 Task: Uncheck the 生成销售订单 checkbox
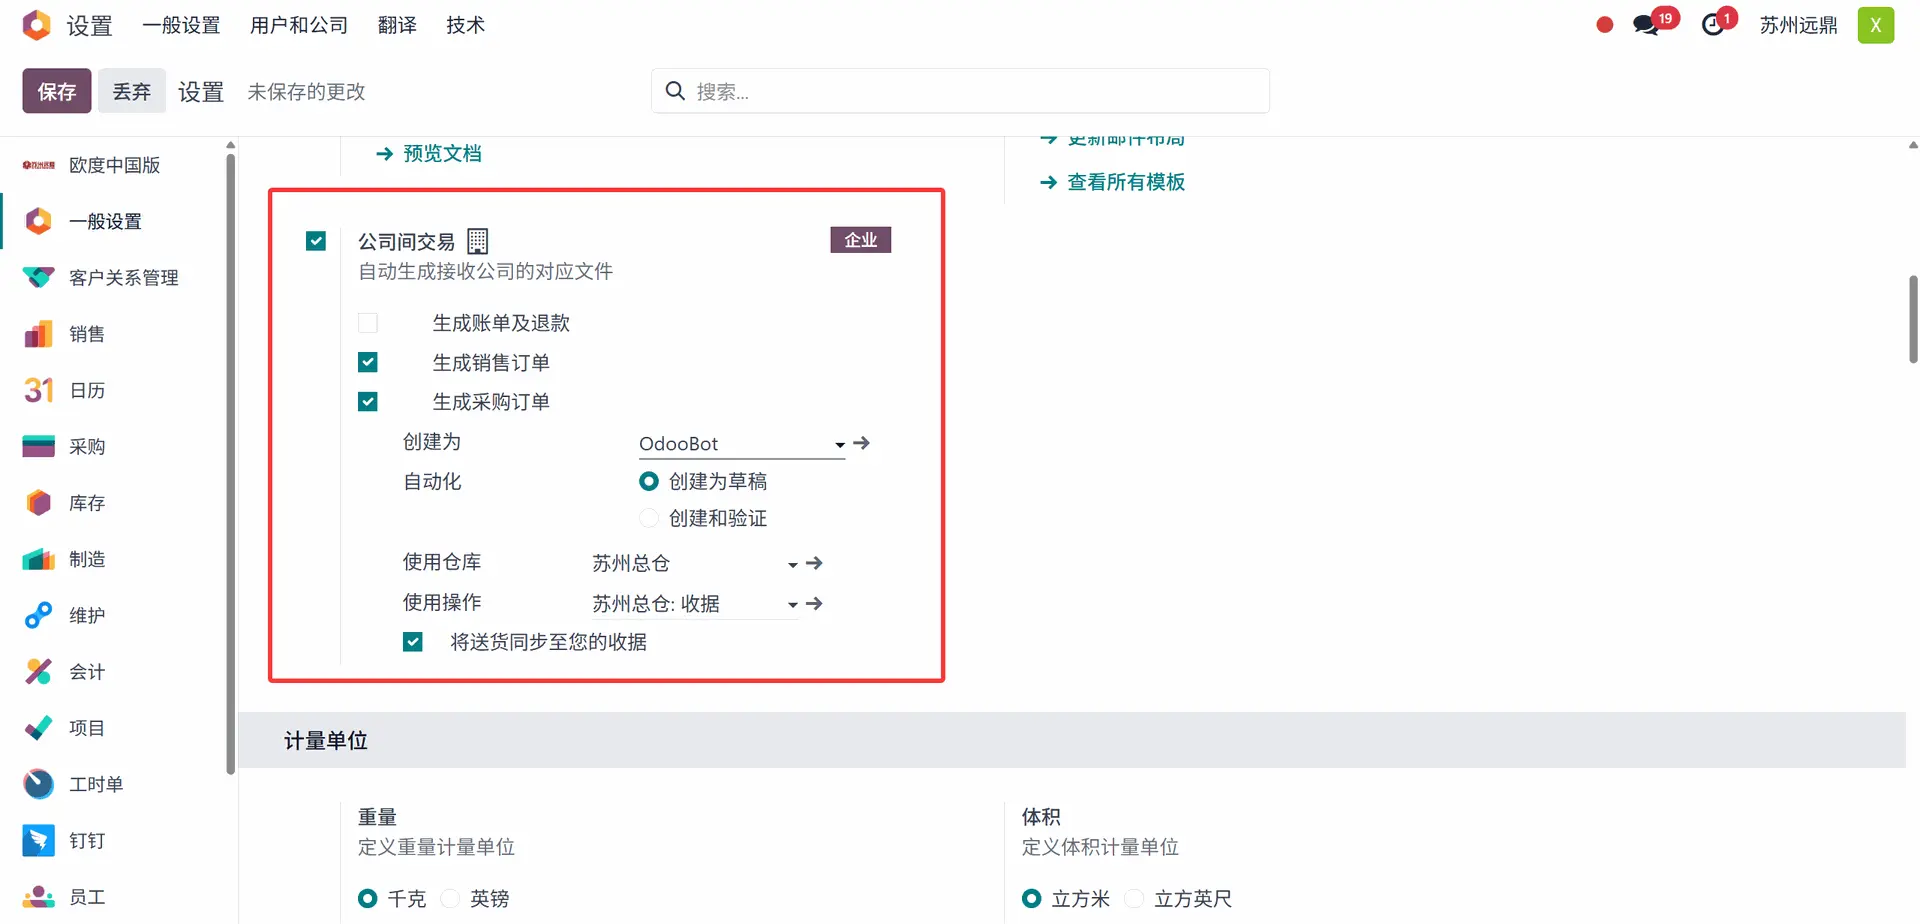tap(368, 362)
